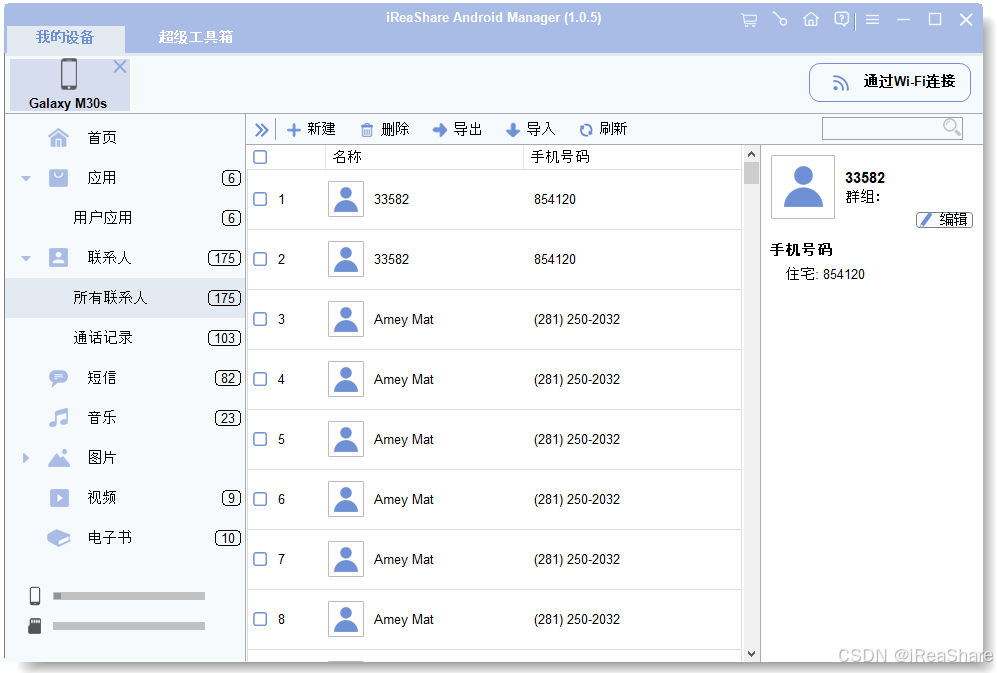Collapse the 联系人 tree arrow
The width and height of the screenshot is (997, 673).
pos(26,258)
